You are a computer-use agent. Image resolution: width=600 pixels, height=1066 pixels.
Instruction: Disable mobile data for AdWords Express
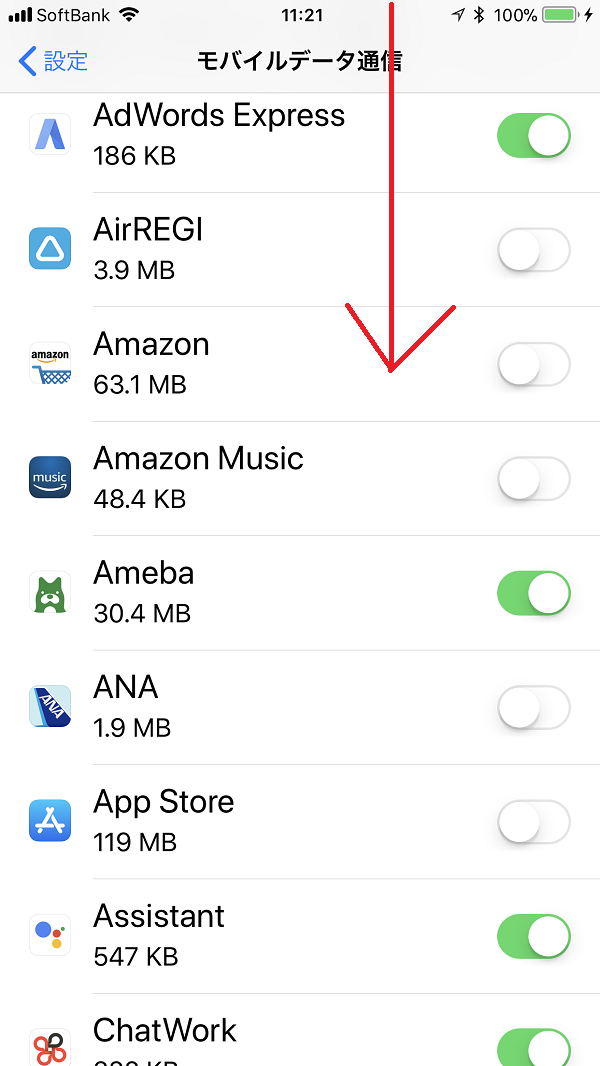[x=533, y=135]
